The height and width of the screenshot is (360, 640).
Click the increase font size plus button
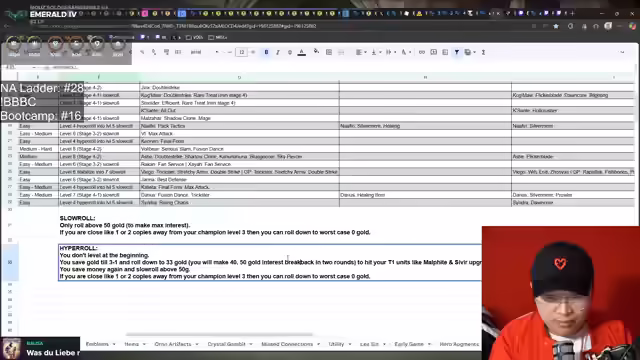(253, 52)
